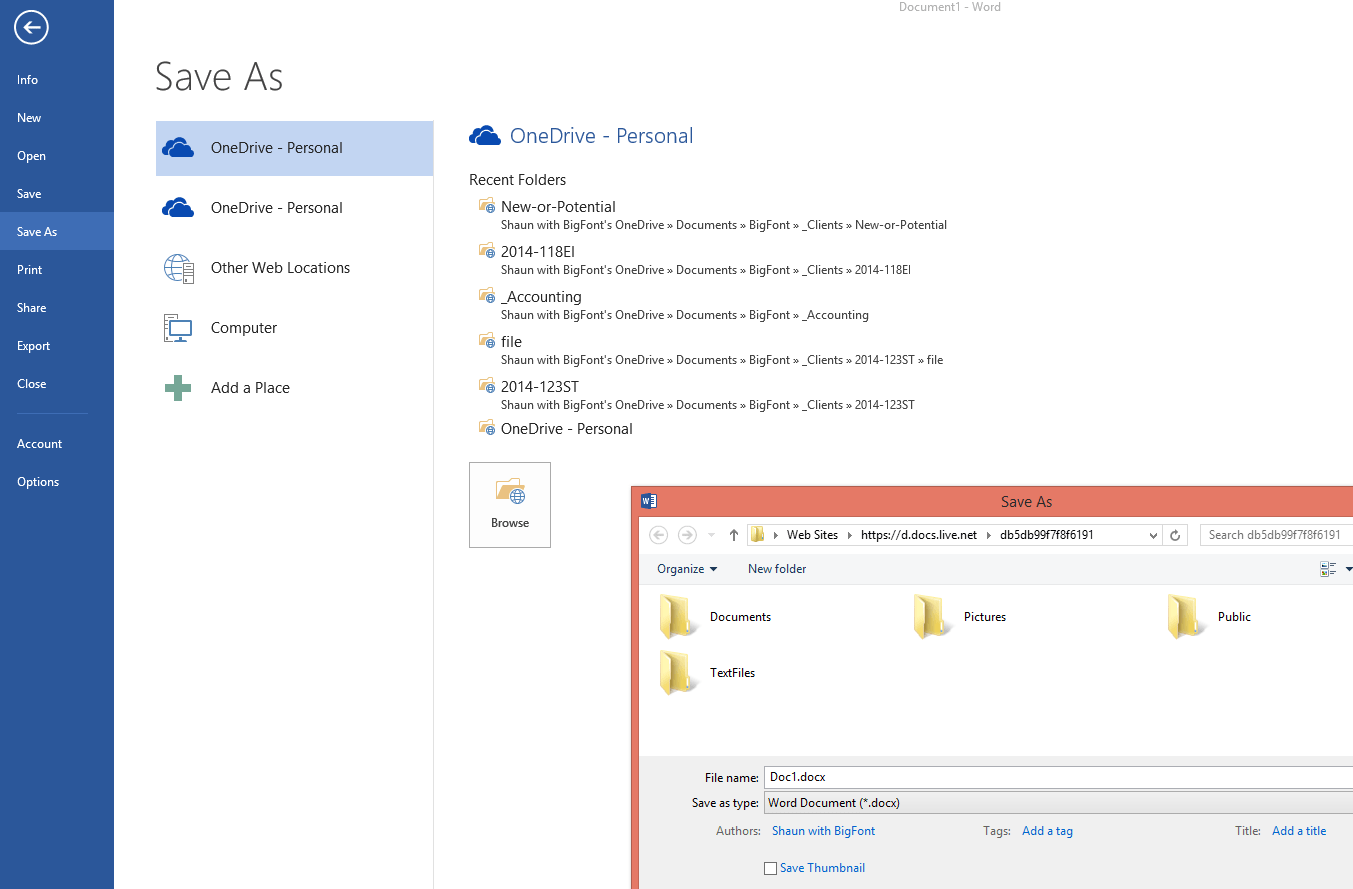
Task: Open the Organize dropdown menu
Action: point(687,569)
